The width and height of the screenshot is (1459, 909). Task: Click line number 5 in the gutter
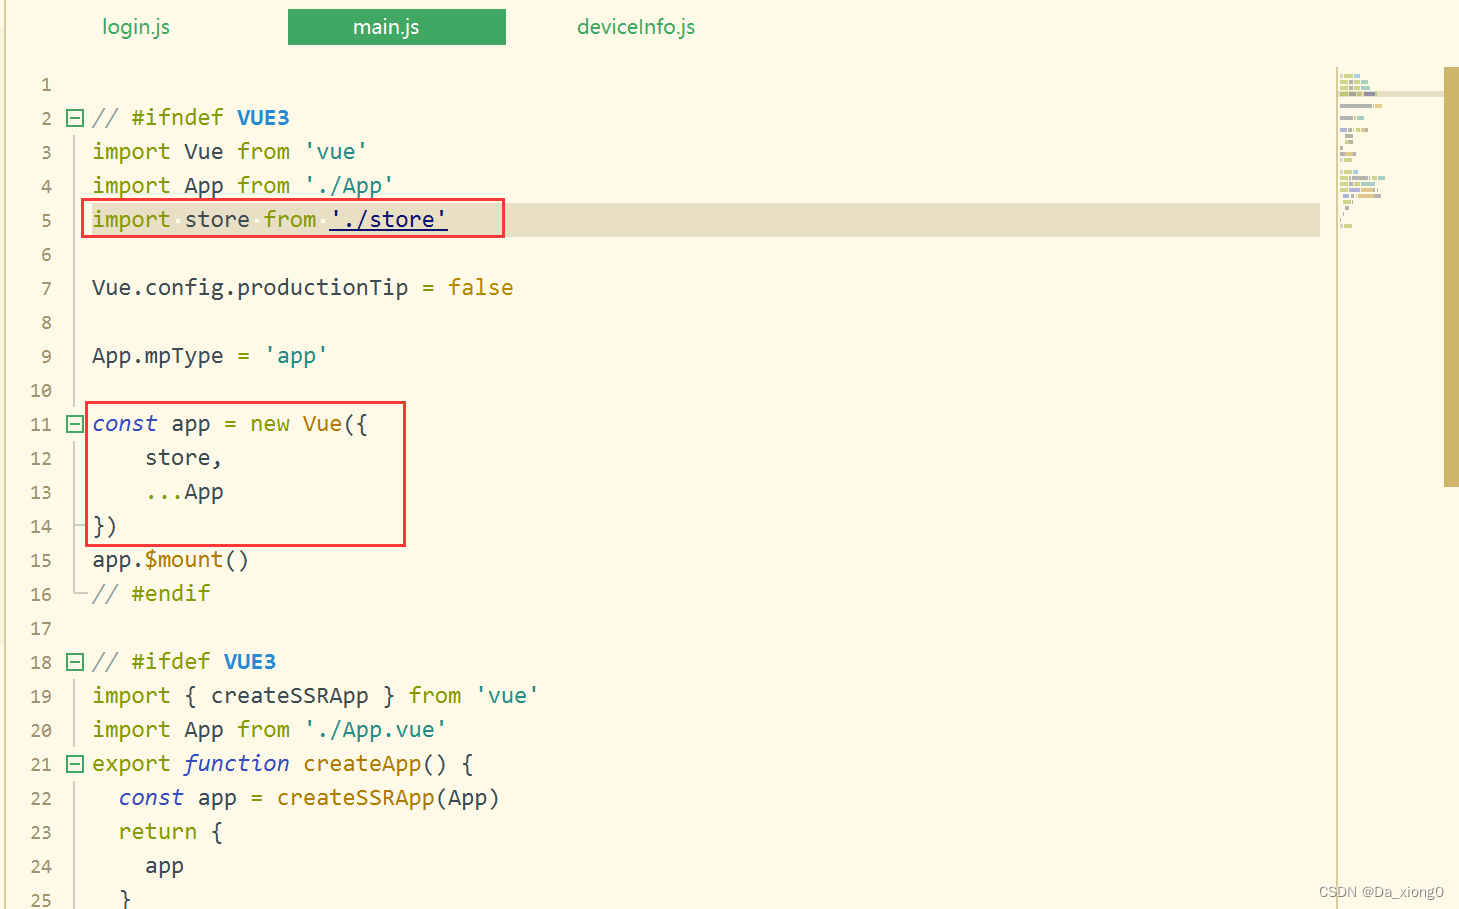pyautogui.click(x=46, y=221)
